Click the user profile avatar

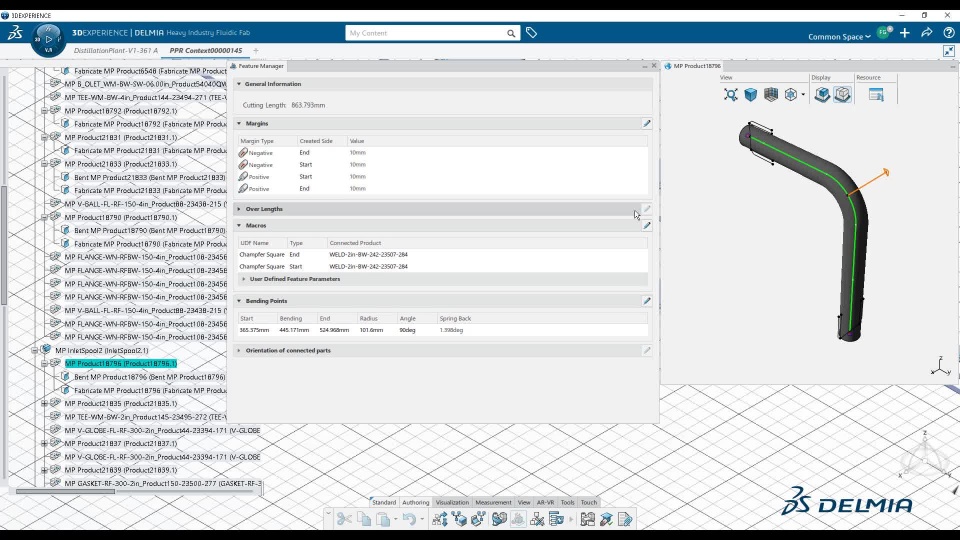click(x=883, y=33)
